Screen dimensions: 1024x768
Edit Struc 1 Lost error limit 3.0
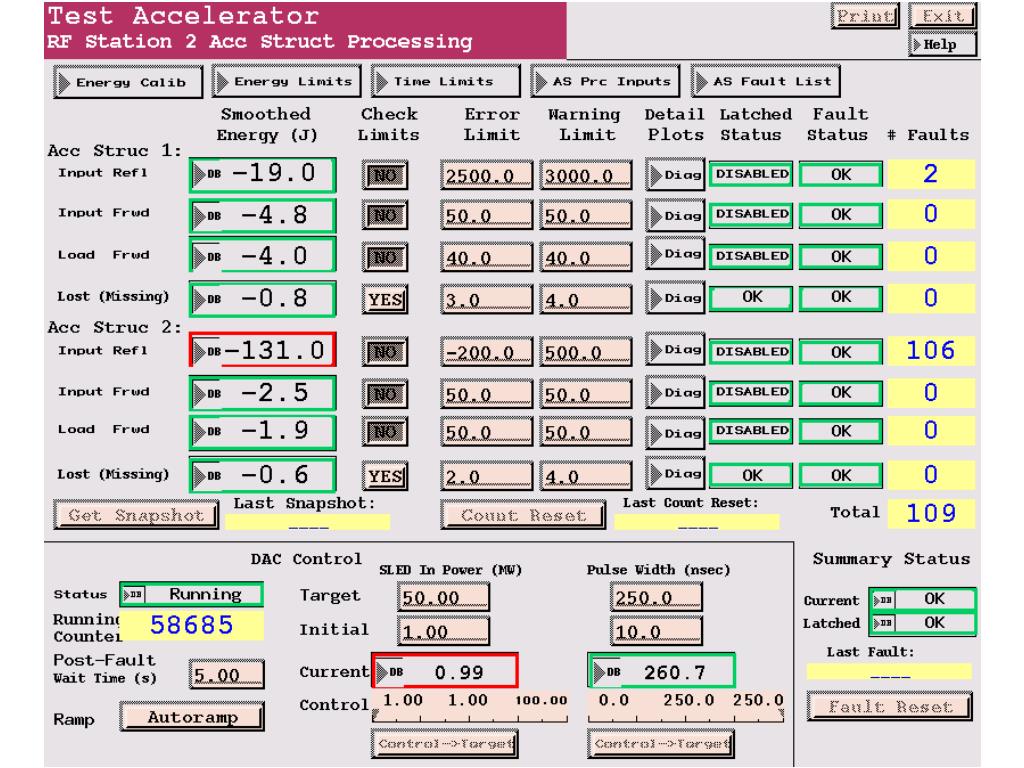[x=486, y=300]
